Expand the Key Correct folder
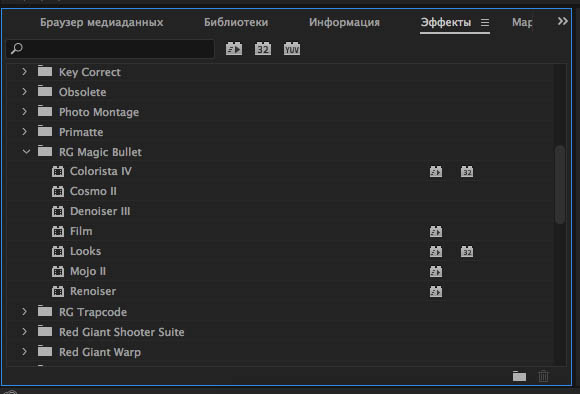Screen dimensions: 580x394 pos(24,71)
